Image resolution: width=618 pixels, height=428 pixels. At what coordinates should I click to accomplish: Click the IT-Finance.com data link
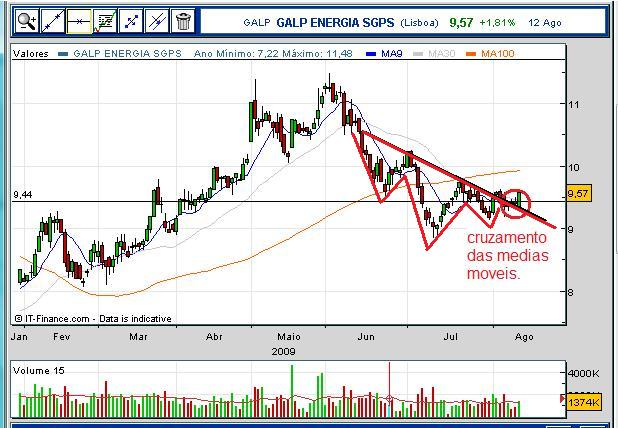pos(93,318)
